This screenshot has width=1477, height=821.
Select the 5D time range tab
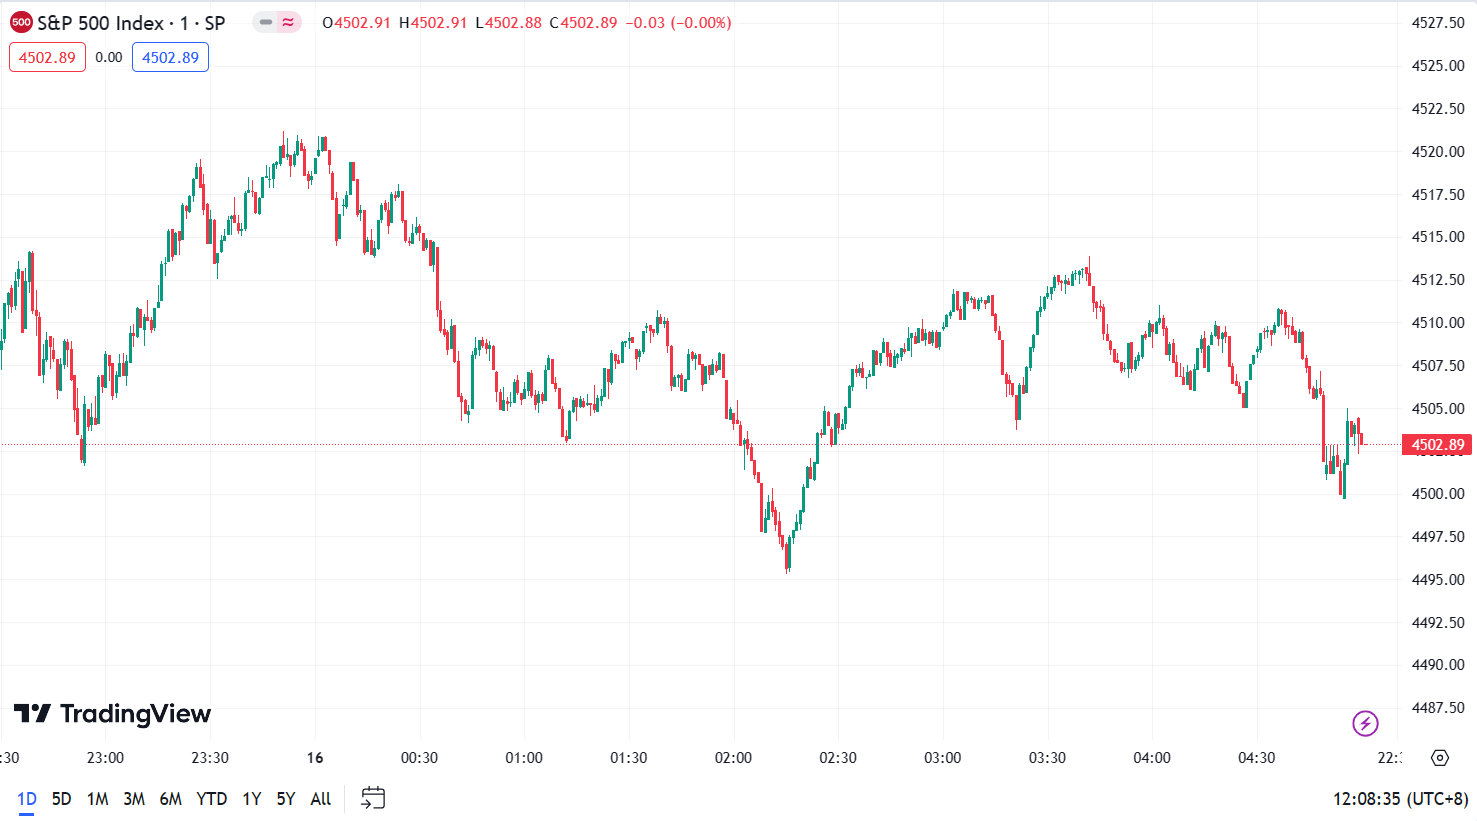[62, 799]
